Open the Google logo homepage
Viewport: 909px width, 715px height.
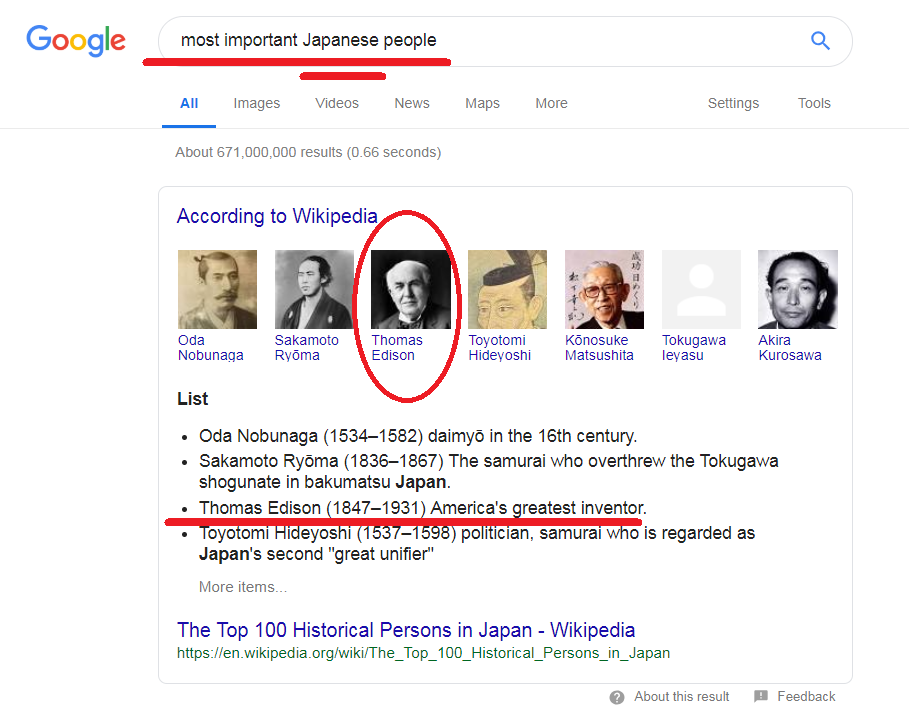76,41
